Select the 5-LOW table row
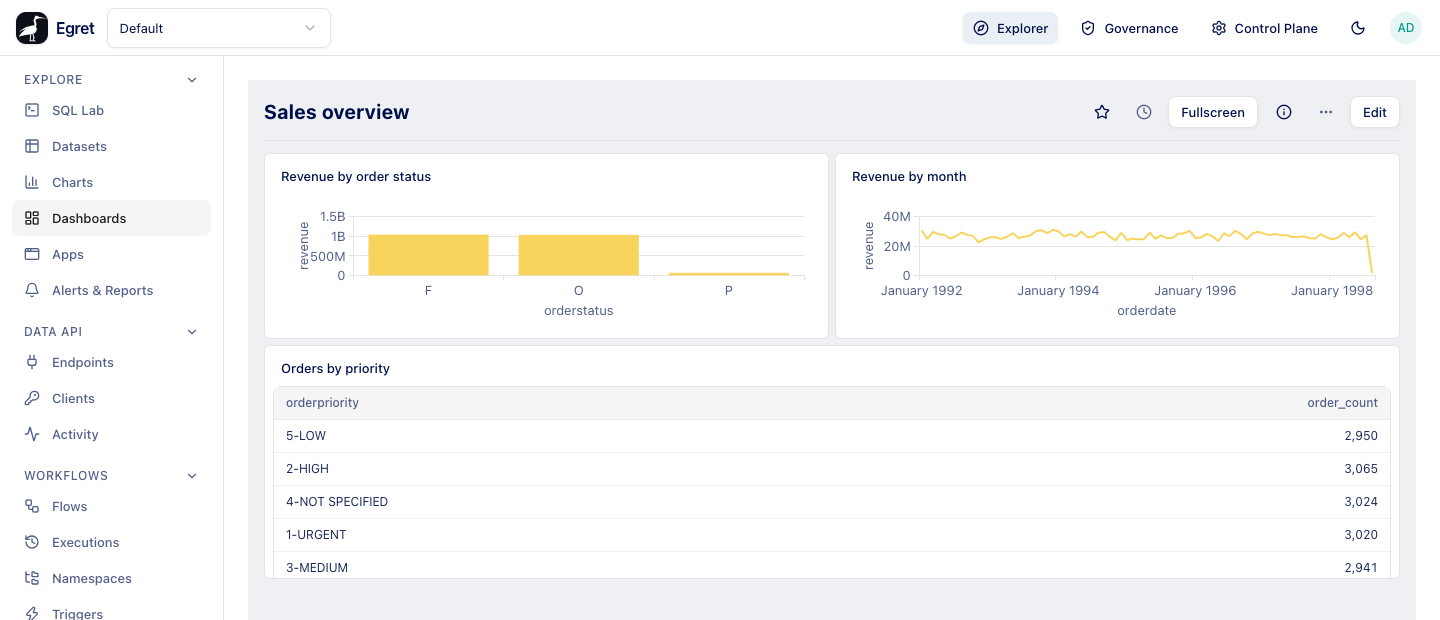Viewport: 1440px width, 620px height. [x=832, y=436]
